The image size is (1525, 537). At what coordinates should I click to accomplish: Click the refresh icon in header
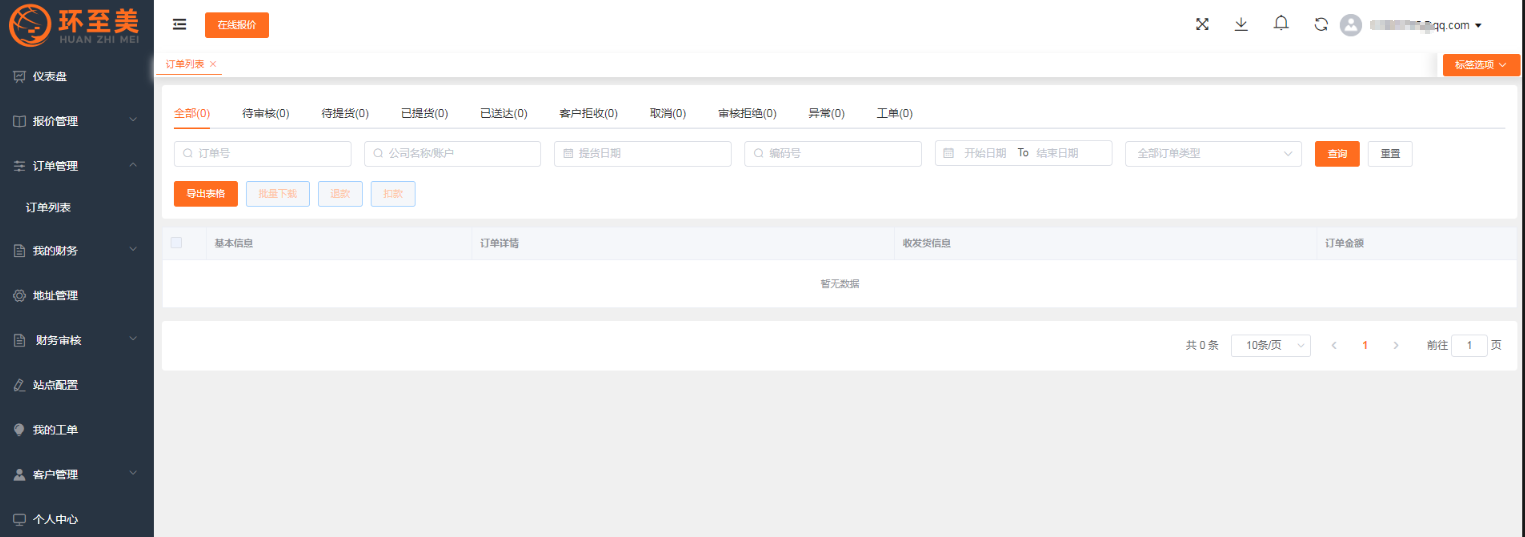pyautogui.click(x=1321, y=25)
